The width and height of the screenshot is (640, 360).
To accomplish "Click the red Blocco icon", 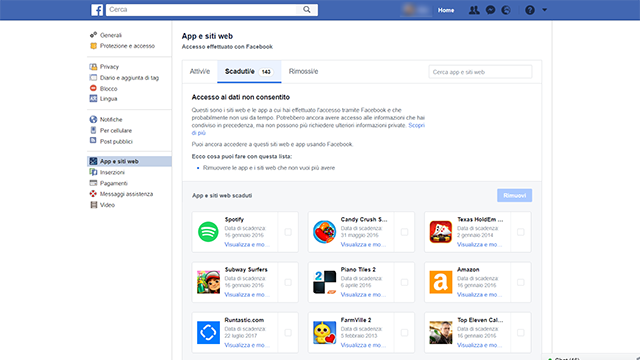I will (x=93, y=88).
